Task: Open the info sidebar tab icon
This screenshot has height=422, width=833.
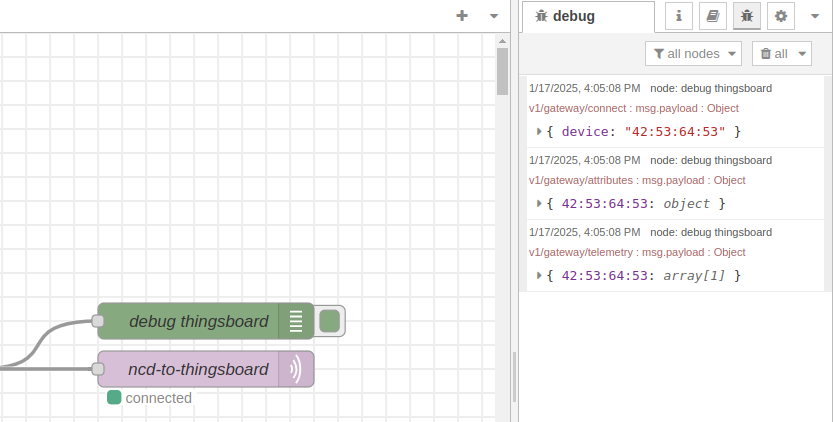Action: (679, 16)
